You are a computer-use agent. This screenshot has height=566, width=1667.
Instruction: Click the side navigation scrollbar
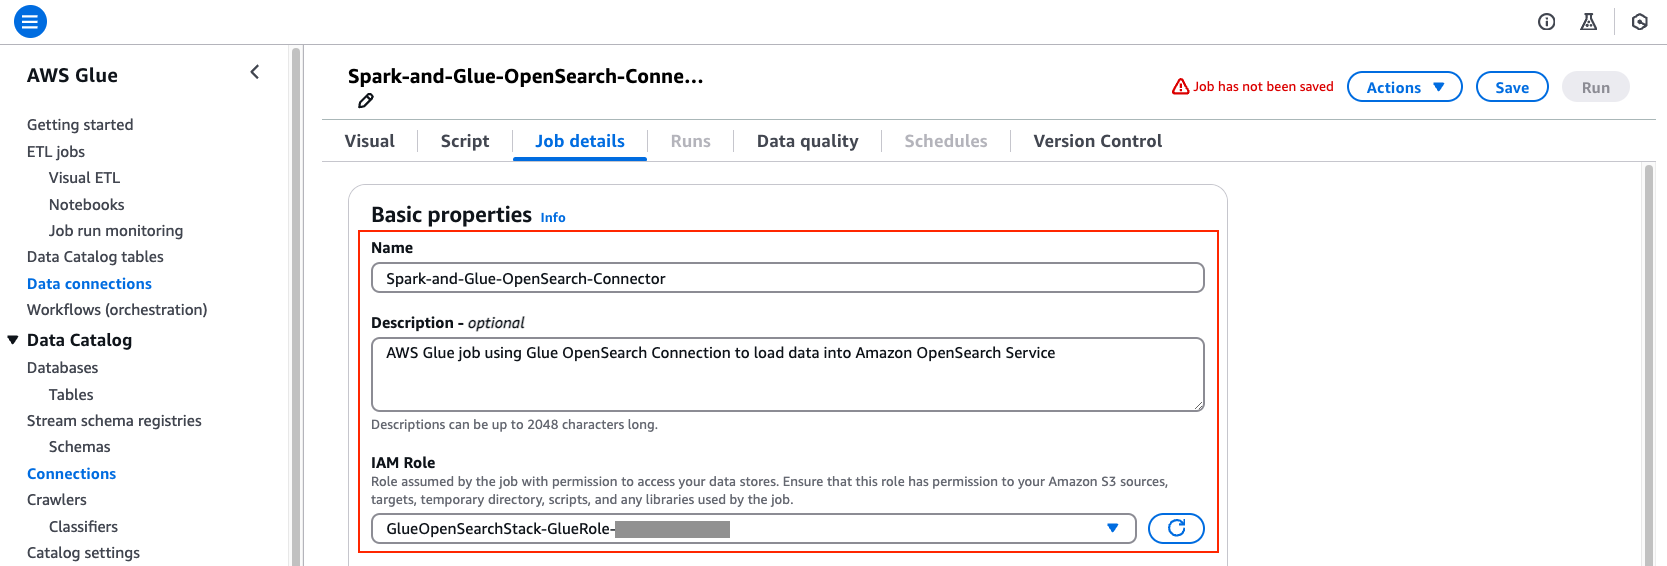pos(296,306)
